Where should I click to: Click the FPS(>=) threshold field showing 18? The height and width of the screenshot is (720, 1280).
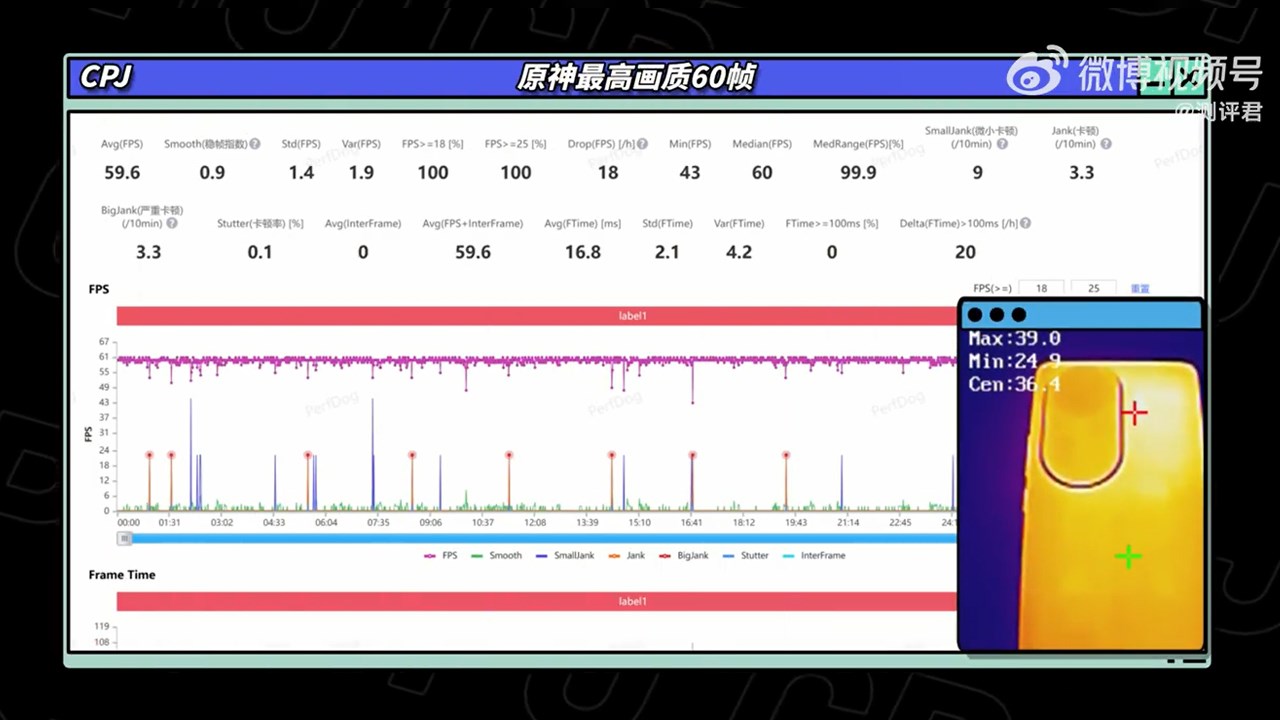click(x=1041, y=288)
